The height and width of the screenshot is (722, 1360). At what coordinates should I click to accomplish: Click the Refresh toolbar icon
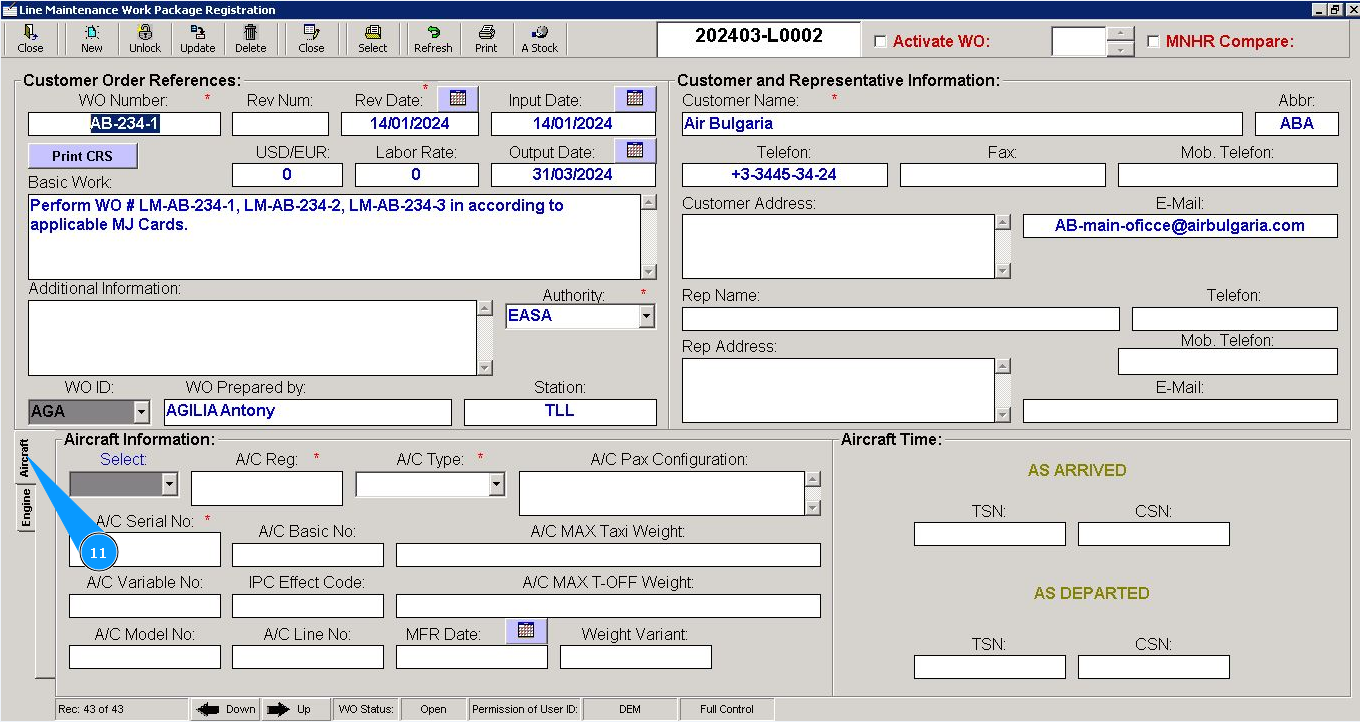433,38
